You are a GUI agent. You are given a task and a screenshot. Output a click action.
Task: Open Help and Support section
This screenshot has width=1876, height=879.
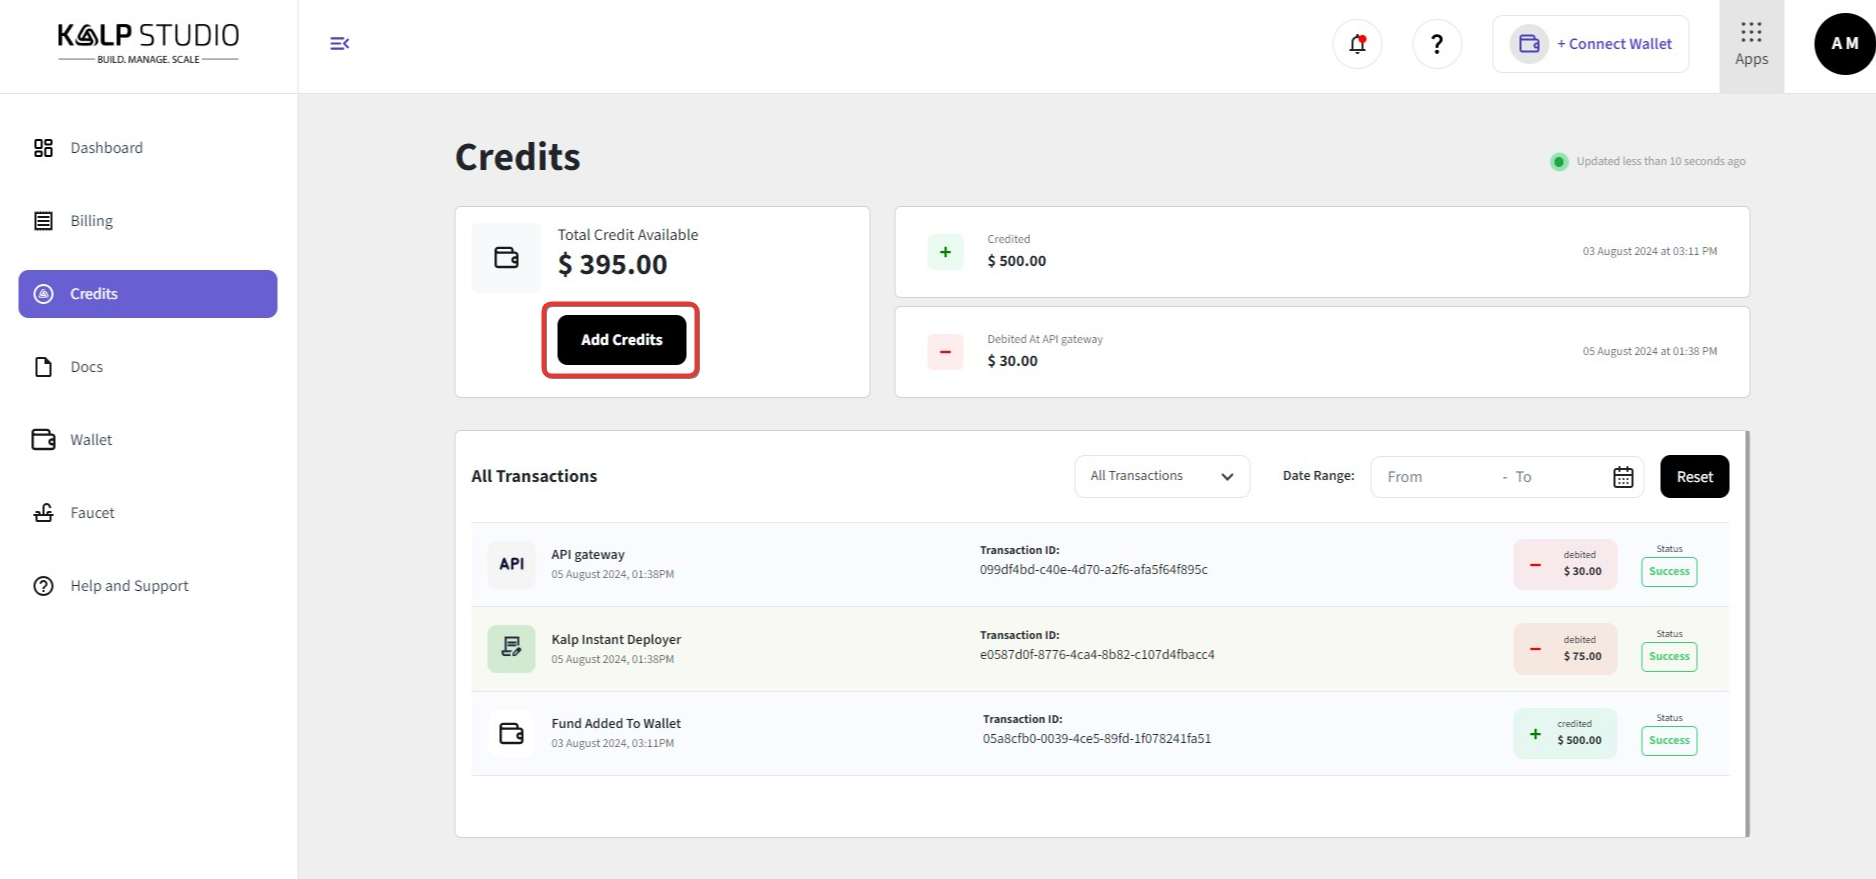tap(129, 586)
